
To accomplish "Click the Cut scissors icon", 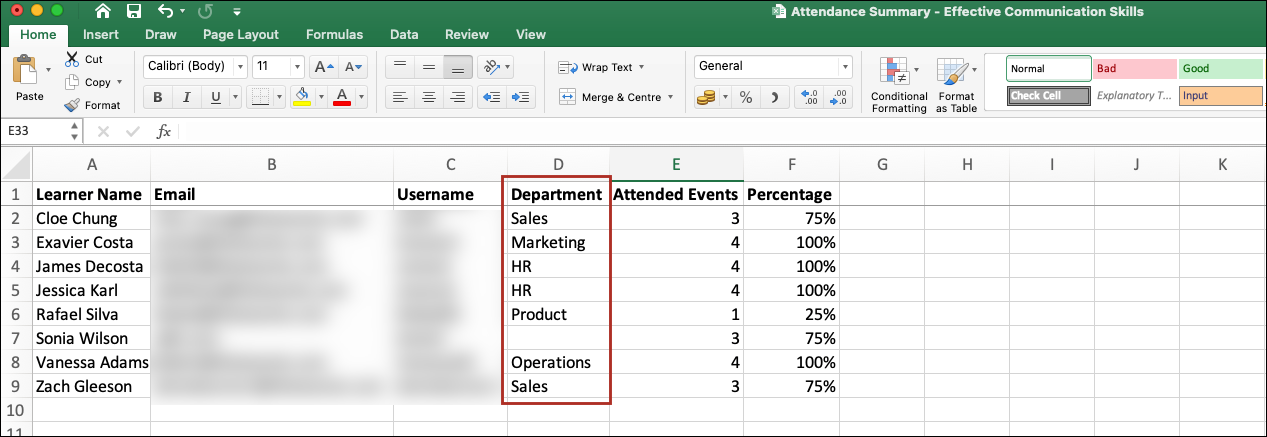I will [73, 59].
